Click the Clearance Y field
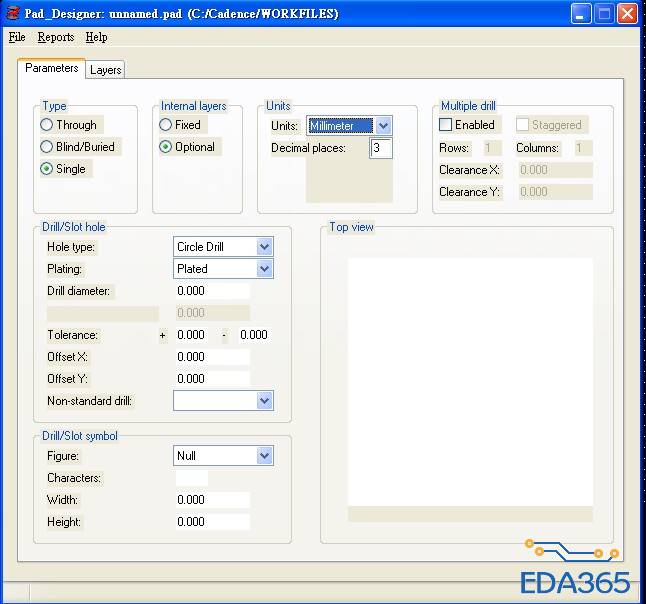This screenshot has width=646, height=604. pyautogui.click(x=555, y=192)
